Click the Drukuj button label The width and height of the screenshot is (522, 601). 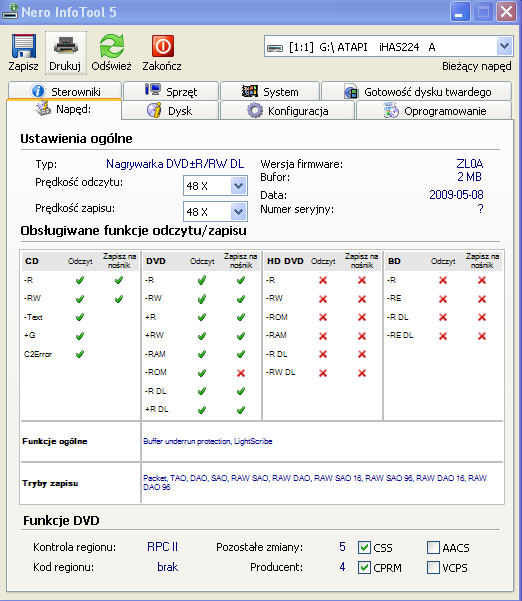click(65, 66)
